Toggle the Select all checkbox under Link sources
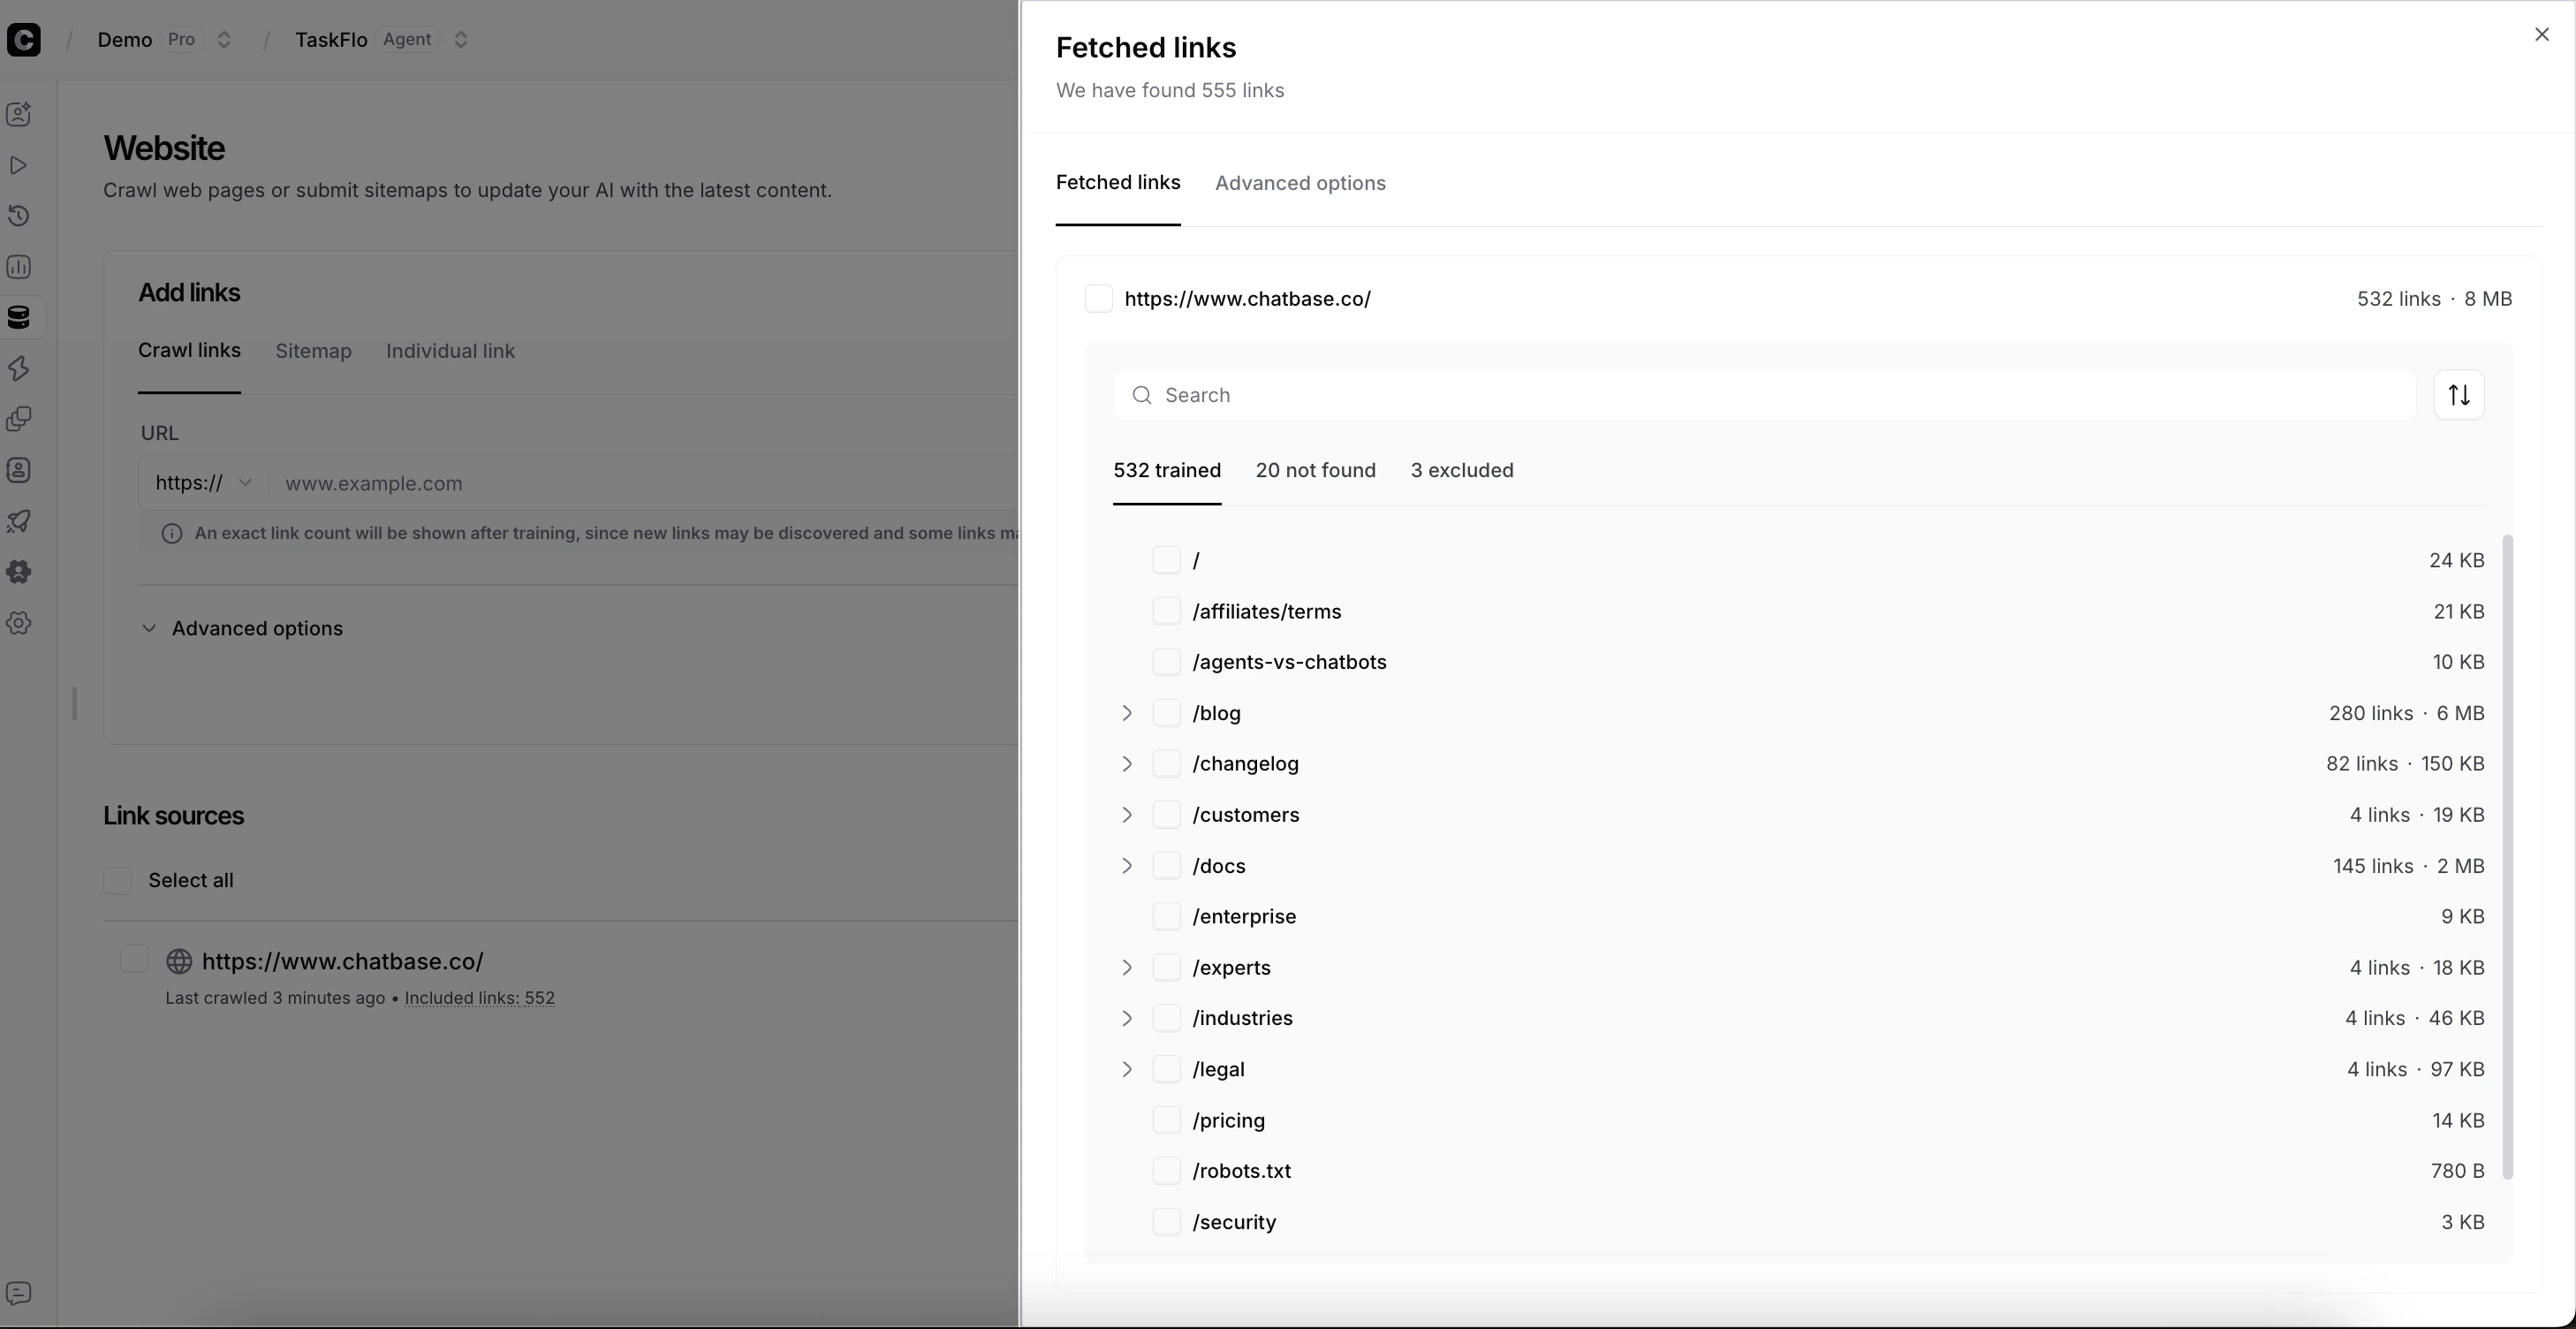 coord(117,881)
